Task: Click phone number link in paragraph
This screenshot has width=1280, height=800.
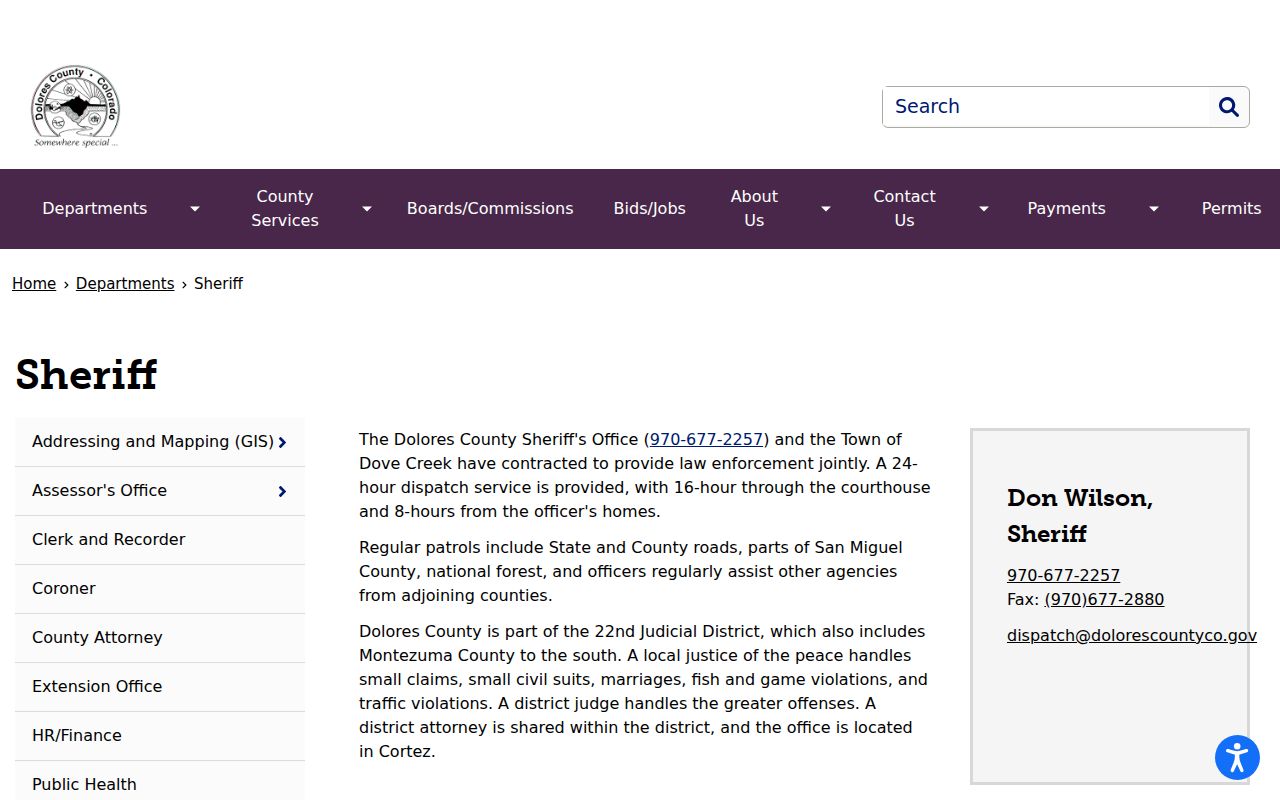Action: (x=707, y=439)
